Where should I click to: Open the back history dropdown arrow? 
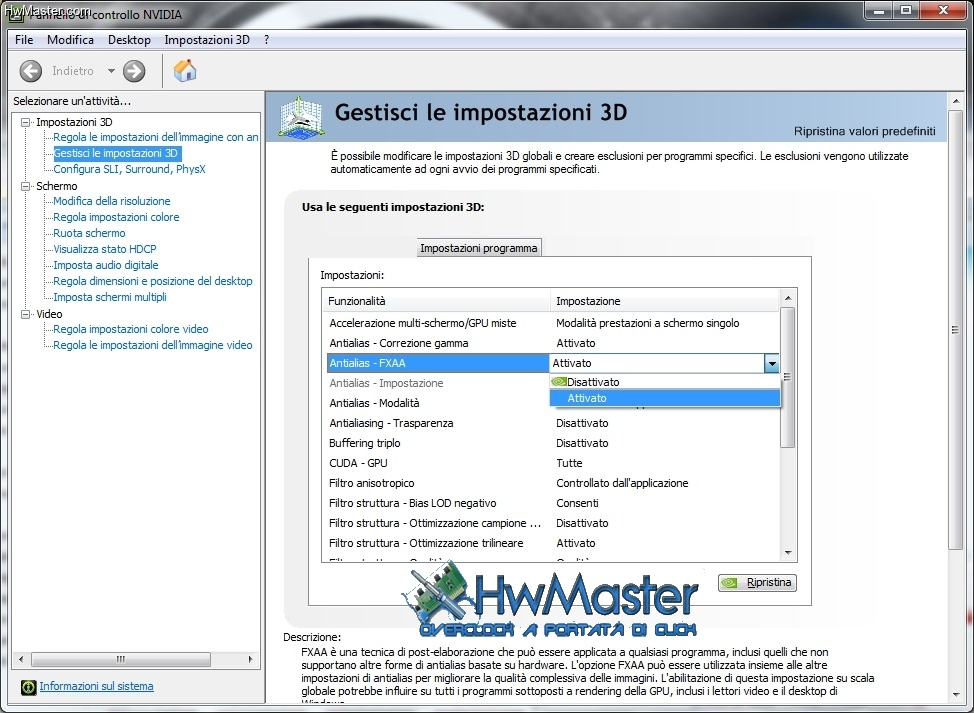(x=111, y=71)
